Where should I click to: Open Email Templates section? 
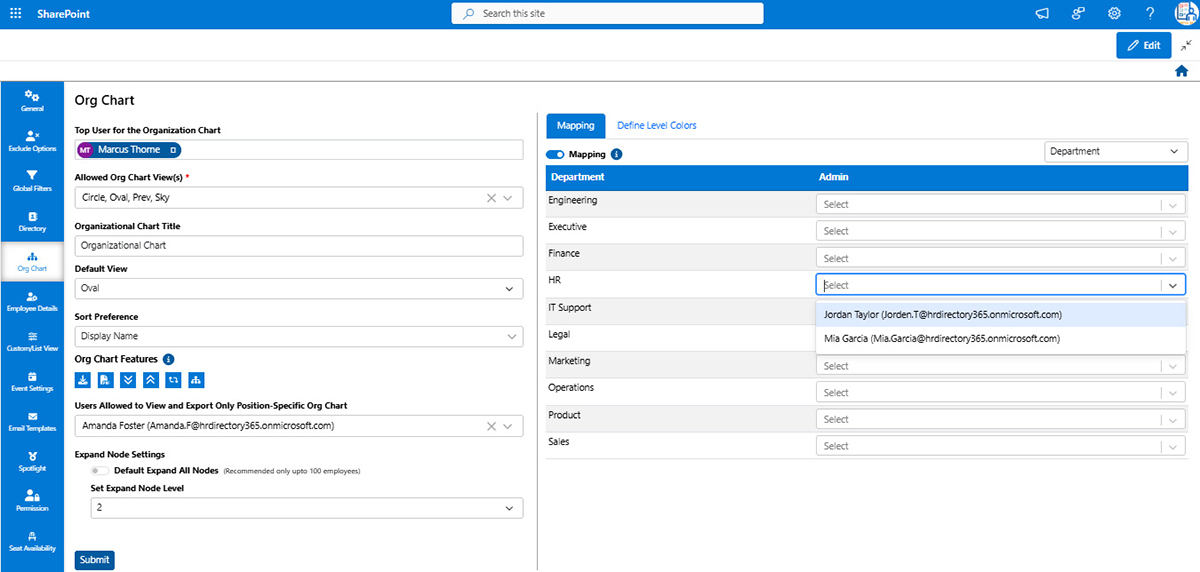point(32,422)
